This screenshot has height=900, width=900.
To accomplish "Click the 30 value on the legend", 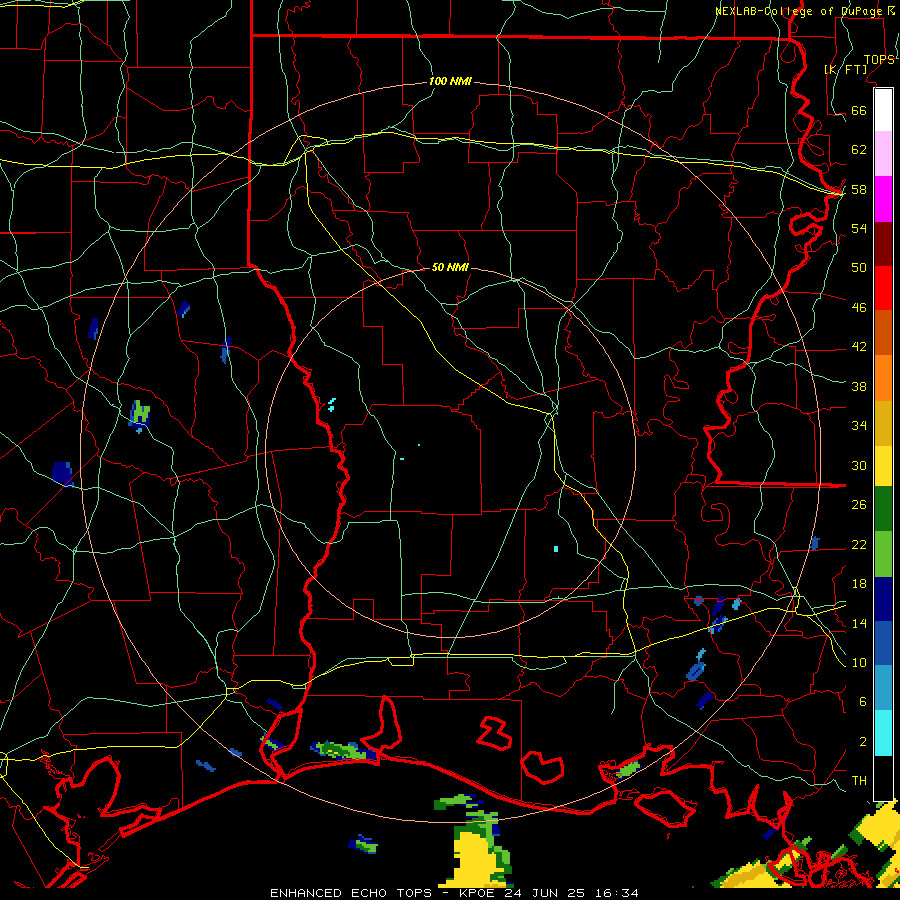I will pos(859,465).
